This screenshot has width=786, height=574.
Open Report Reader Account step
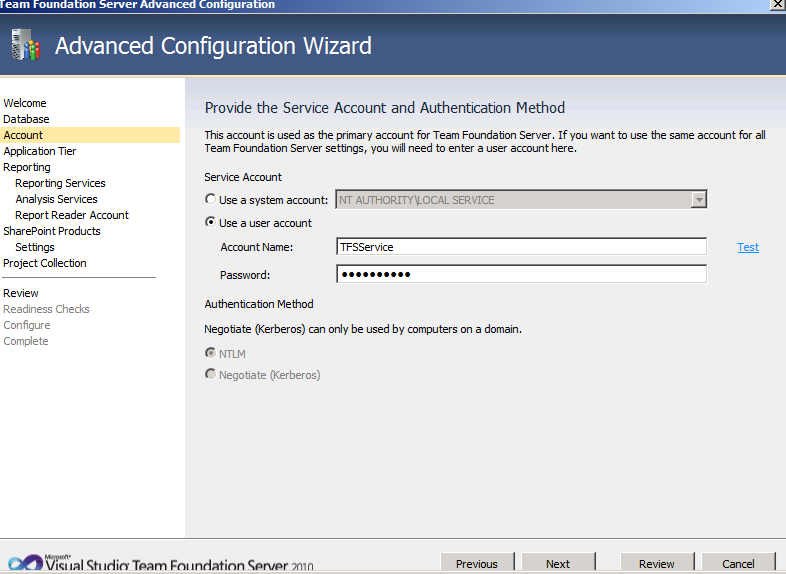pyautogui.click(x=72, y=215)
